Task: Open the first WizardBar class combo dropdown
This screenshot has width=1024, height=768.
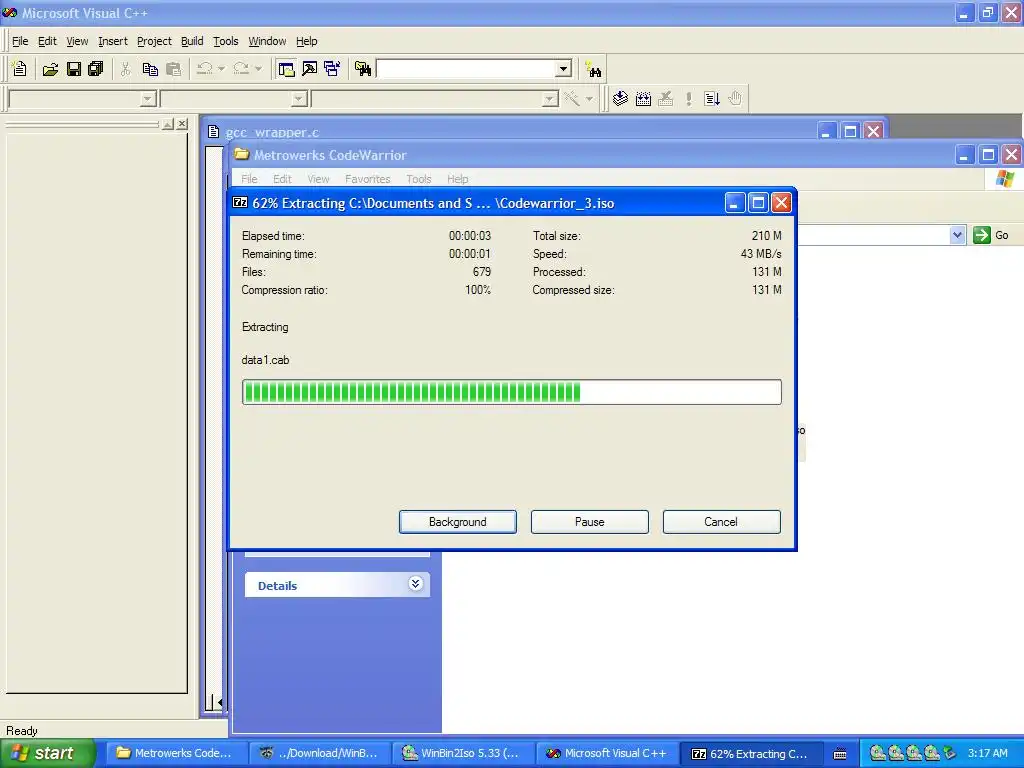Action: tap(148, 99)
